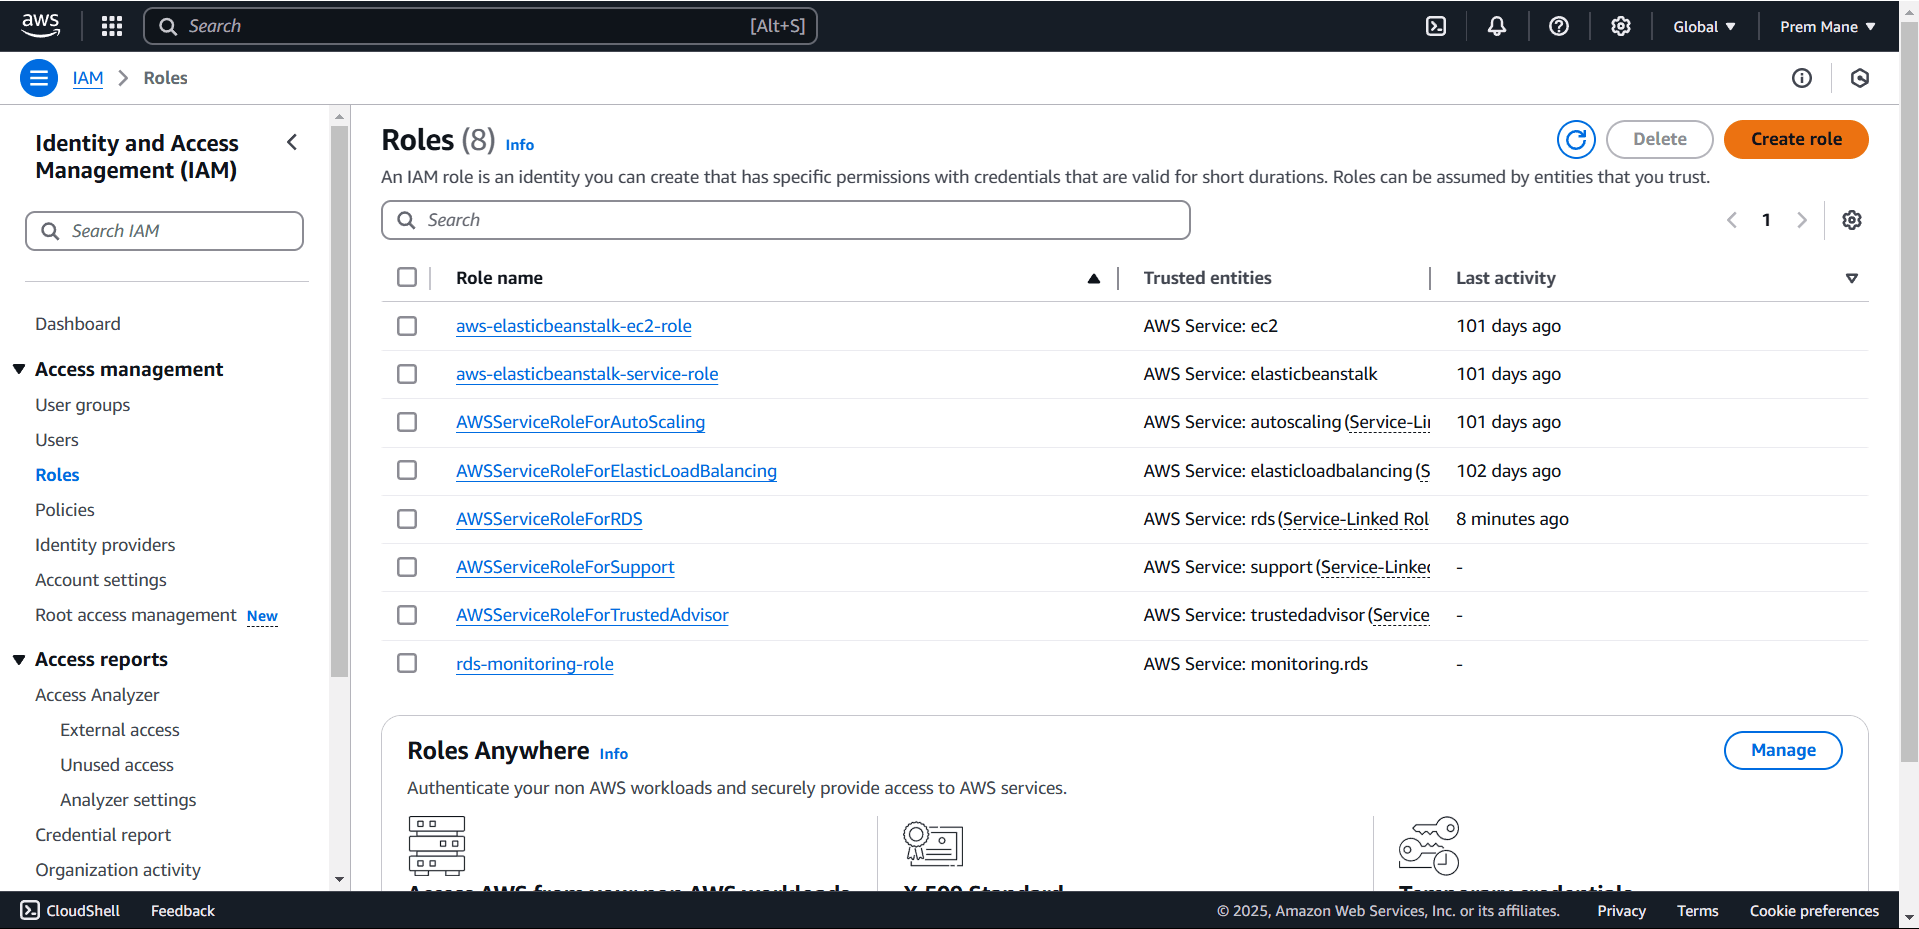Open Info link next to Roles

pos(520,145)
